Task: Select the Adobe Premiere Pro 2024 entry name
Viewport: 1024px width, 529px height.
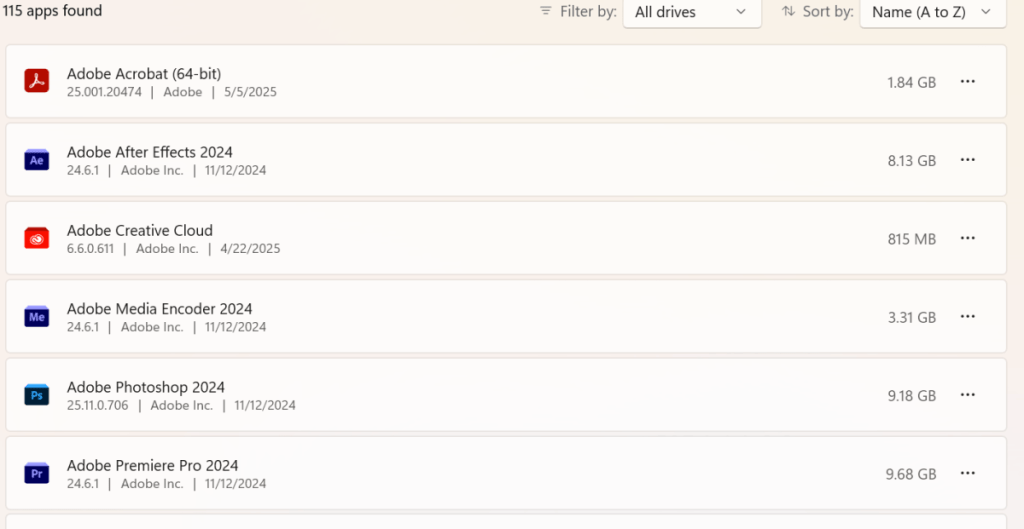Action: coord(152,465)
